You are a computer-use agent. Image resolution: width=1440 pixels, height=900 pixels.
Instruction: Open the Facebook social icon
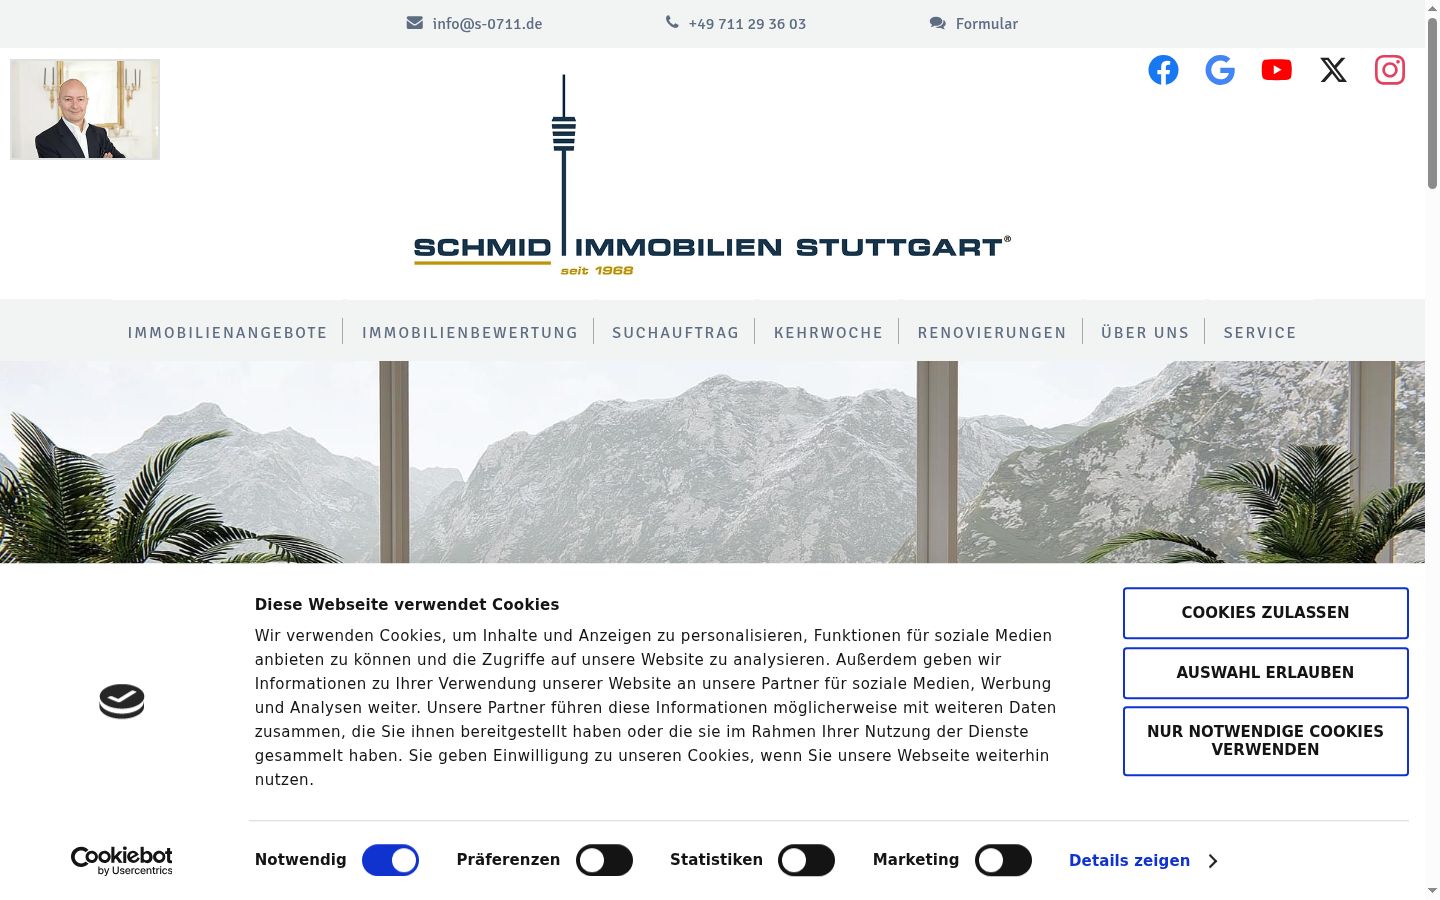(x=1163, y=70)
